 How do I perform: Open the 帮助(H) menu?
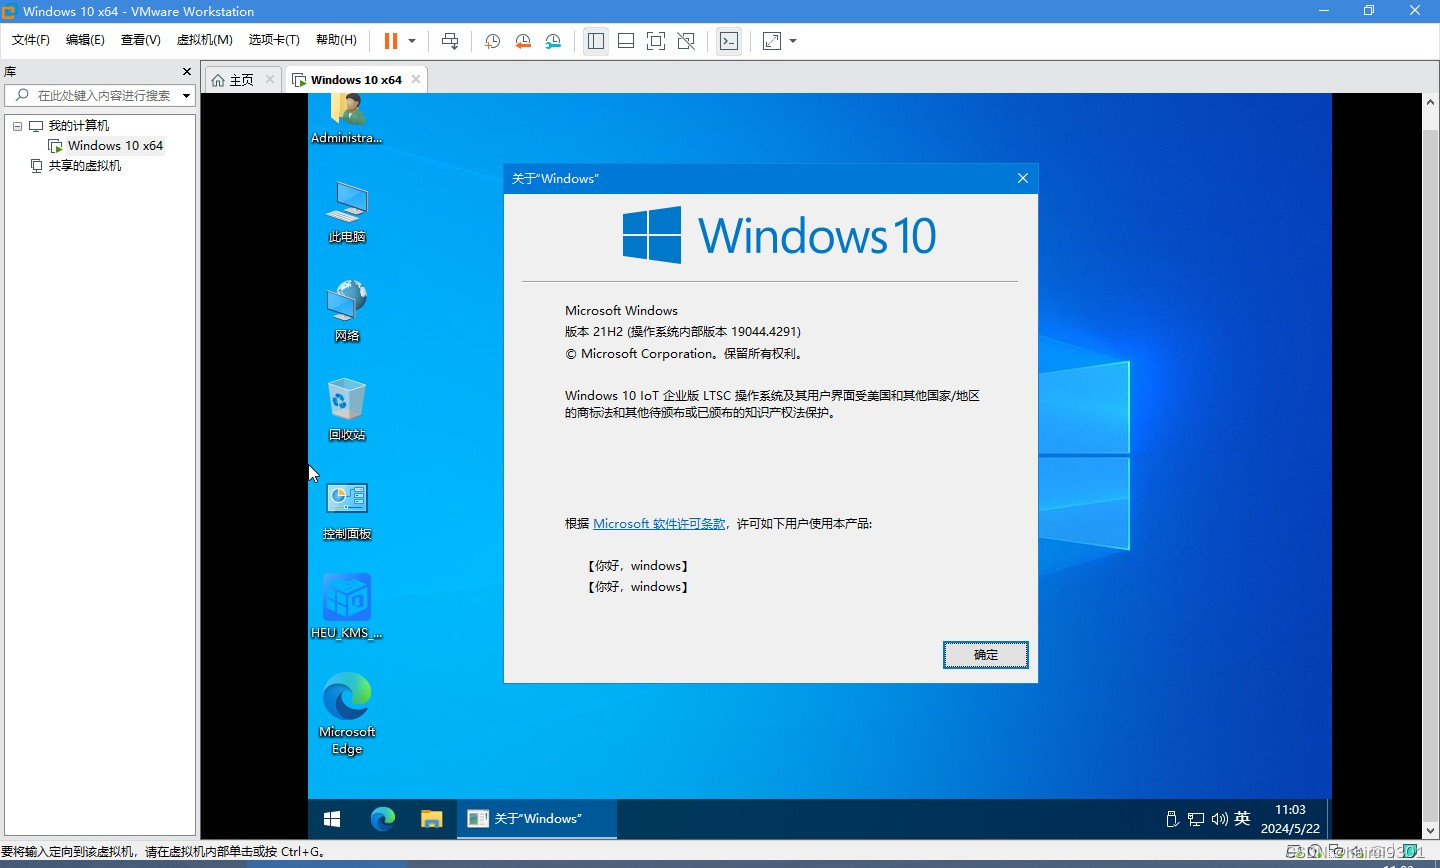pos(336,40)
